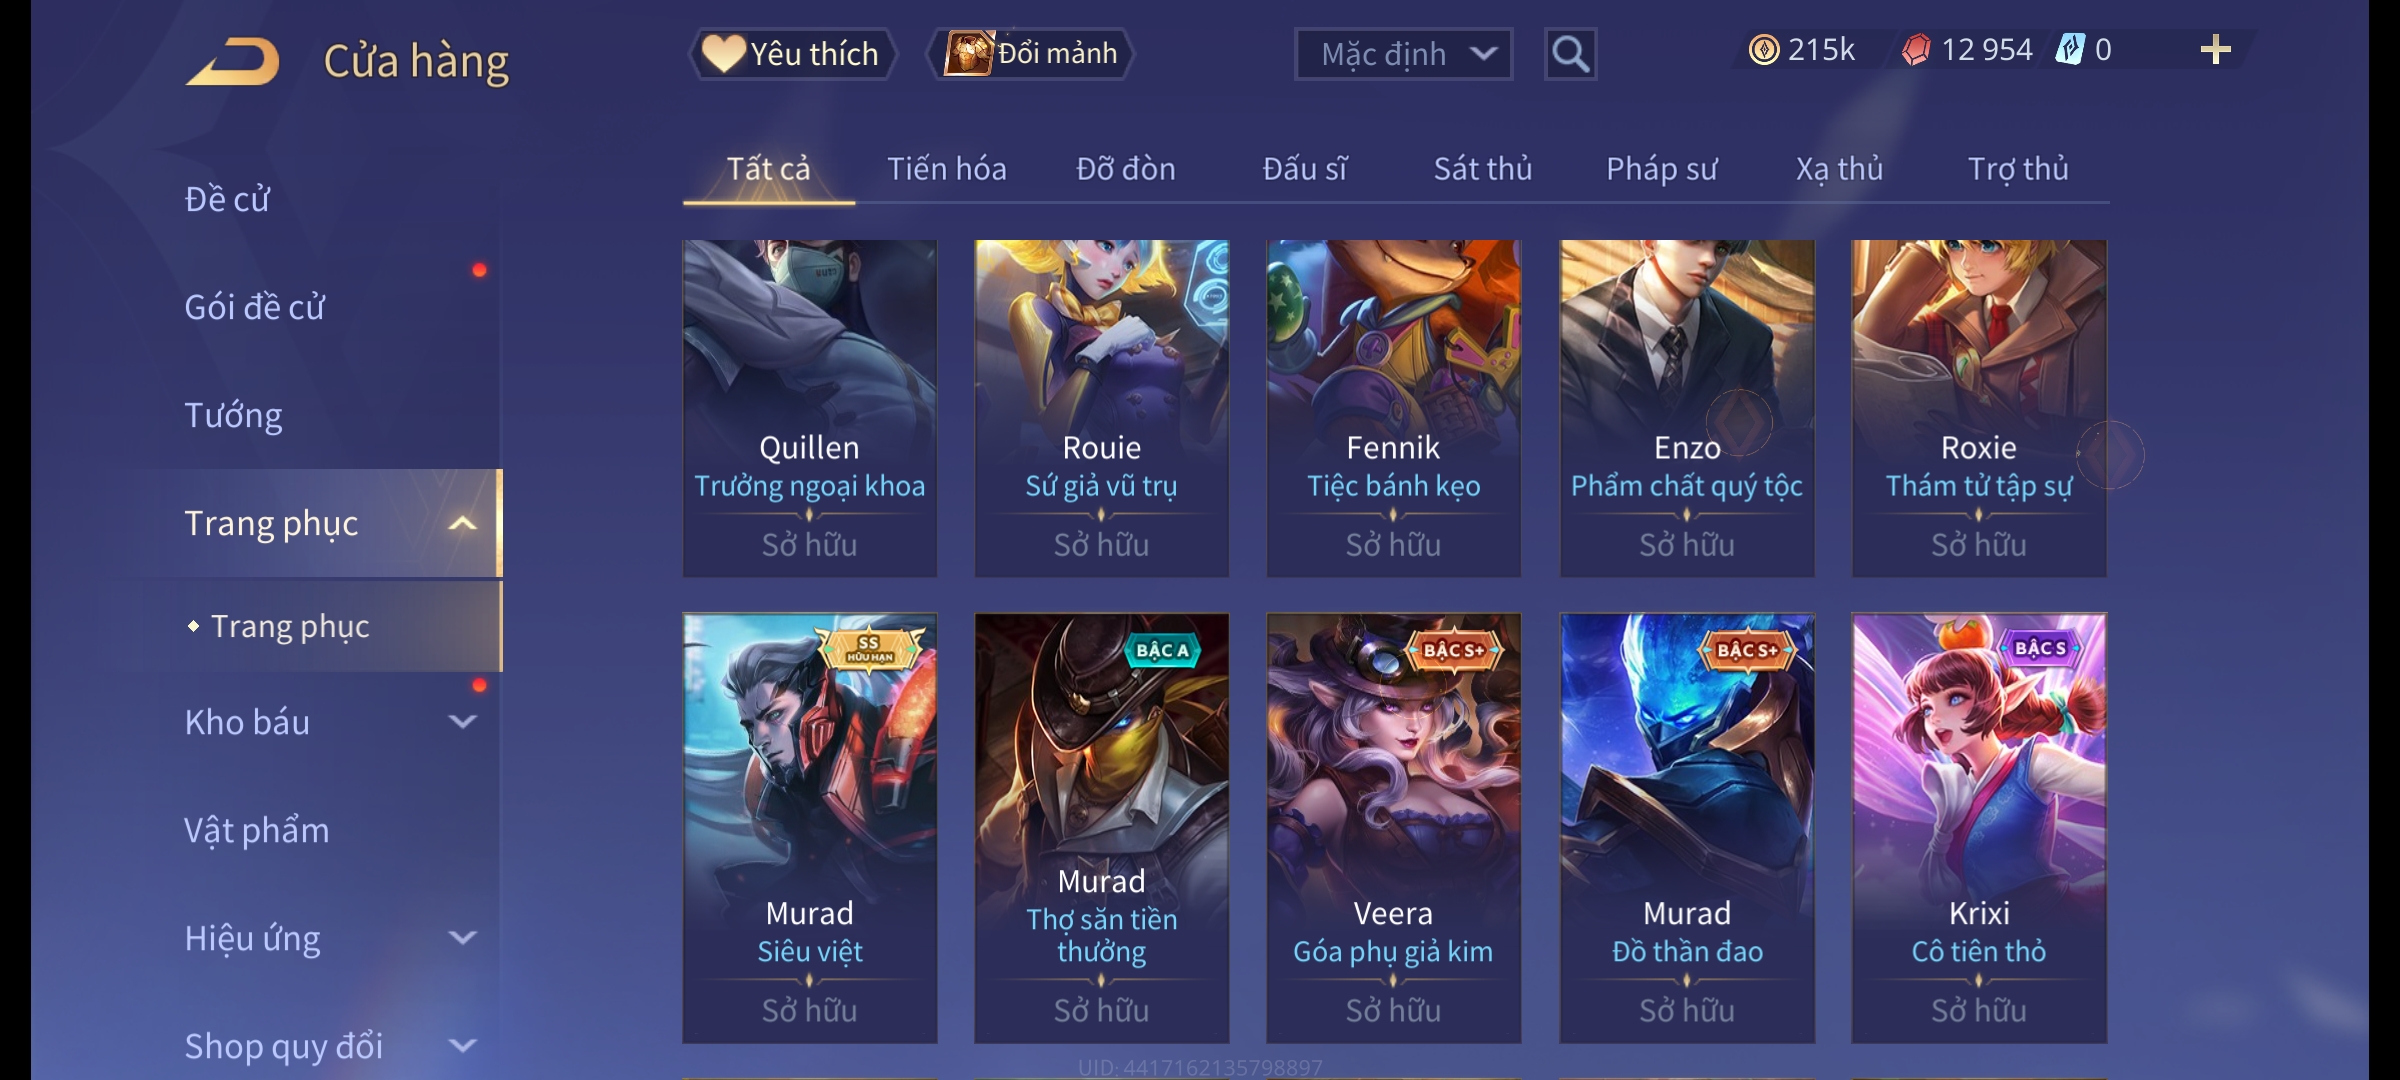The width and height of the screenshot is (2400, 1080).
Task: Open the Mặc định sort dropdown
Action: (x=1403, y=54)
